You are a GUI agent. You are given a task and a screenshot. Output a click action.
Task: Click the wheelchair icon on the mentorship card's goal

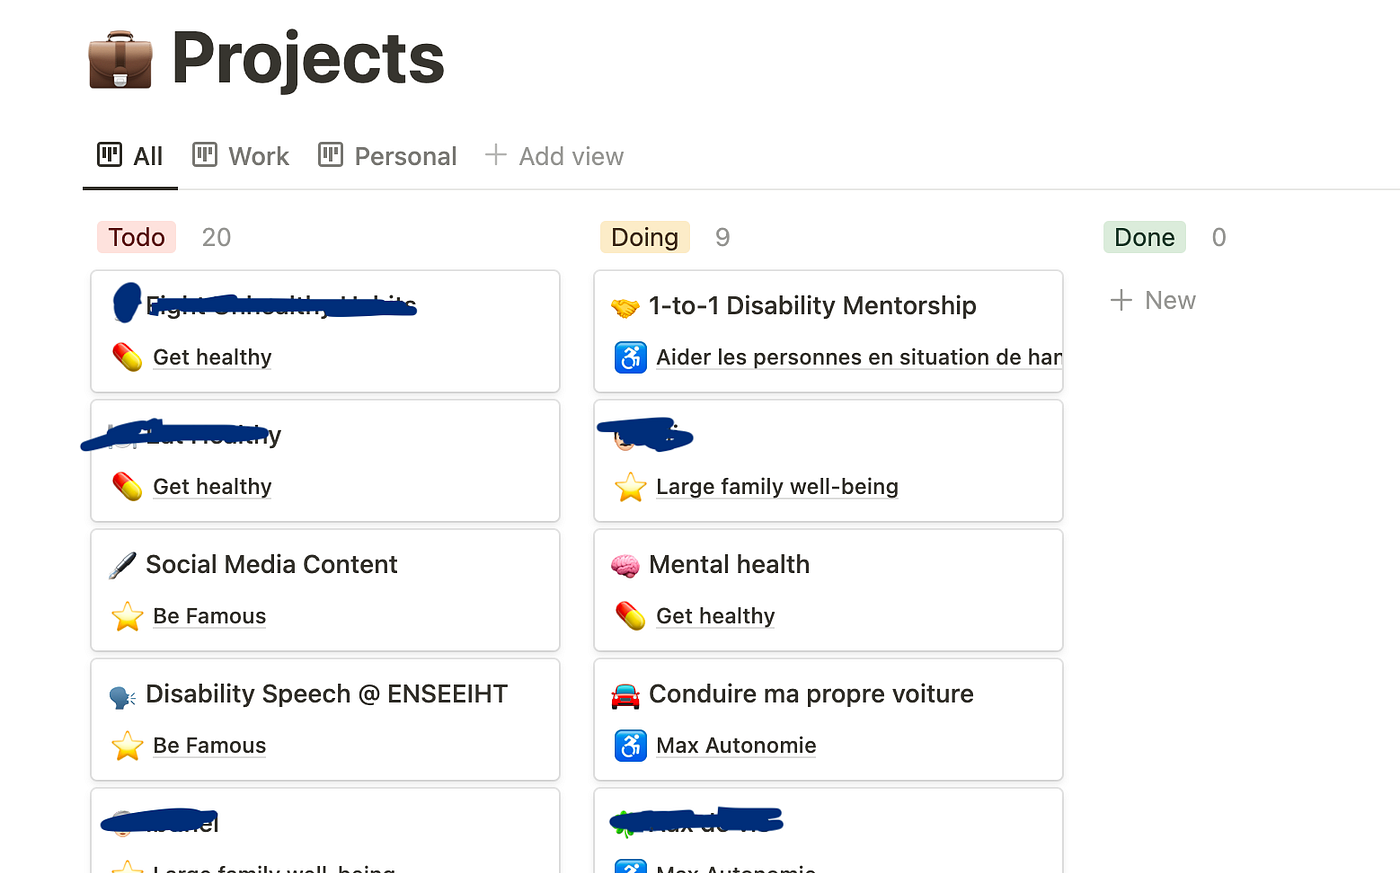click(630, 357)
